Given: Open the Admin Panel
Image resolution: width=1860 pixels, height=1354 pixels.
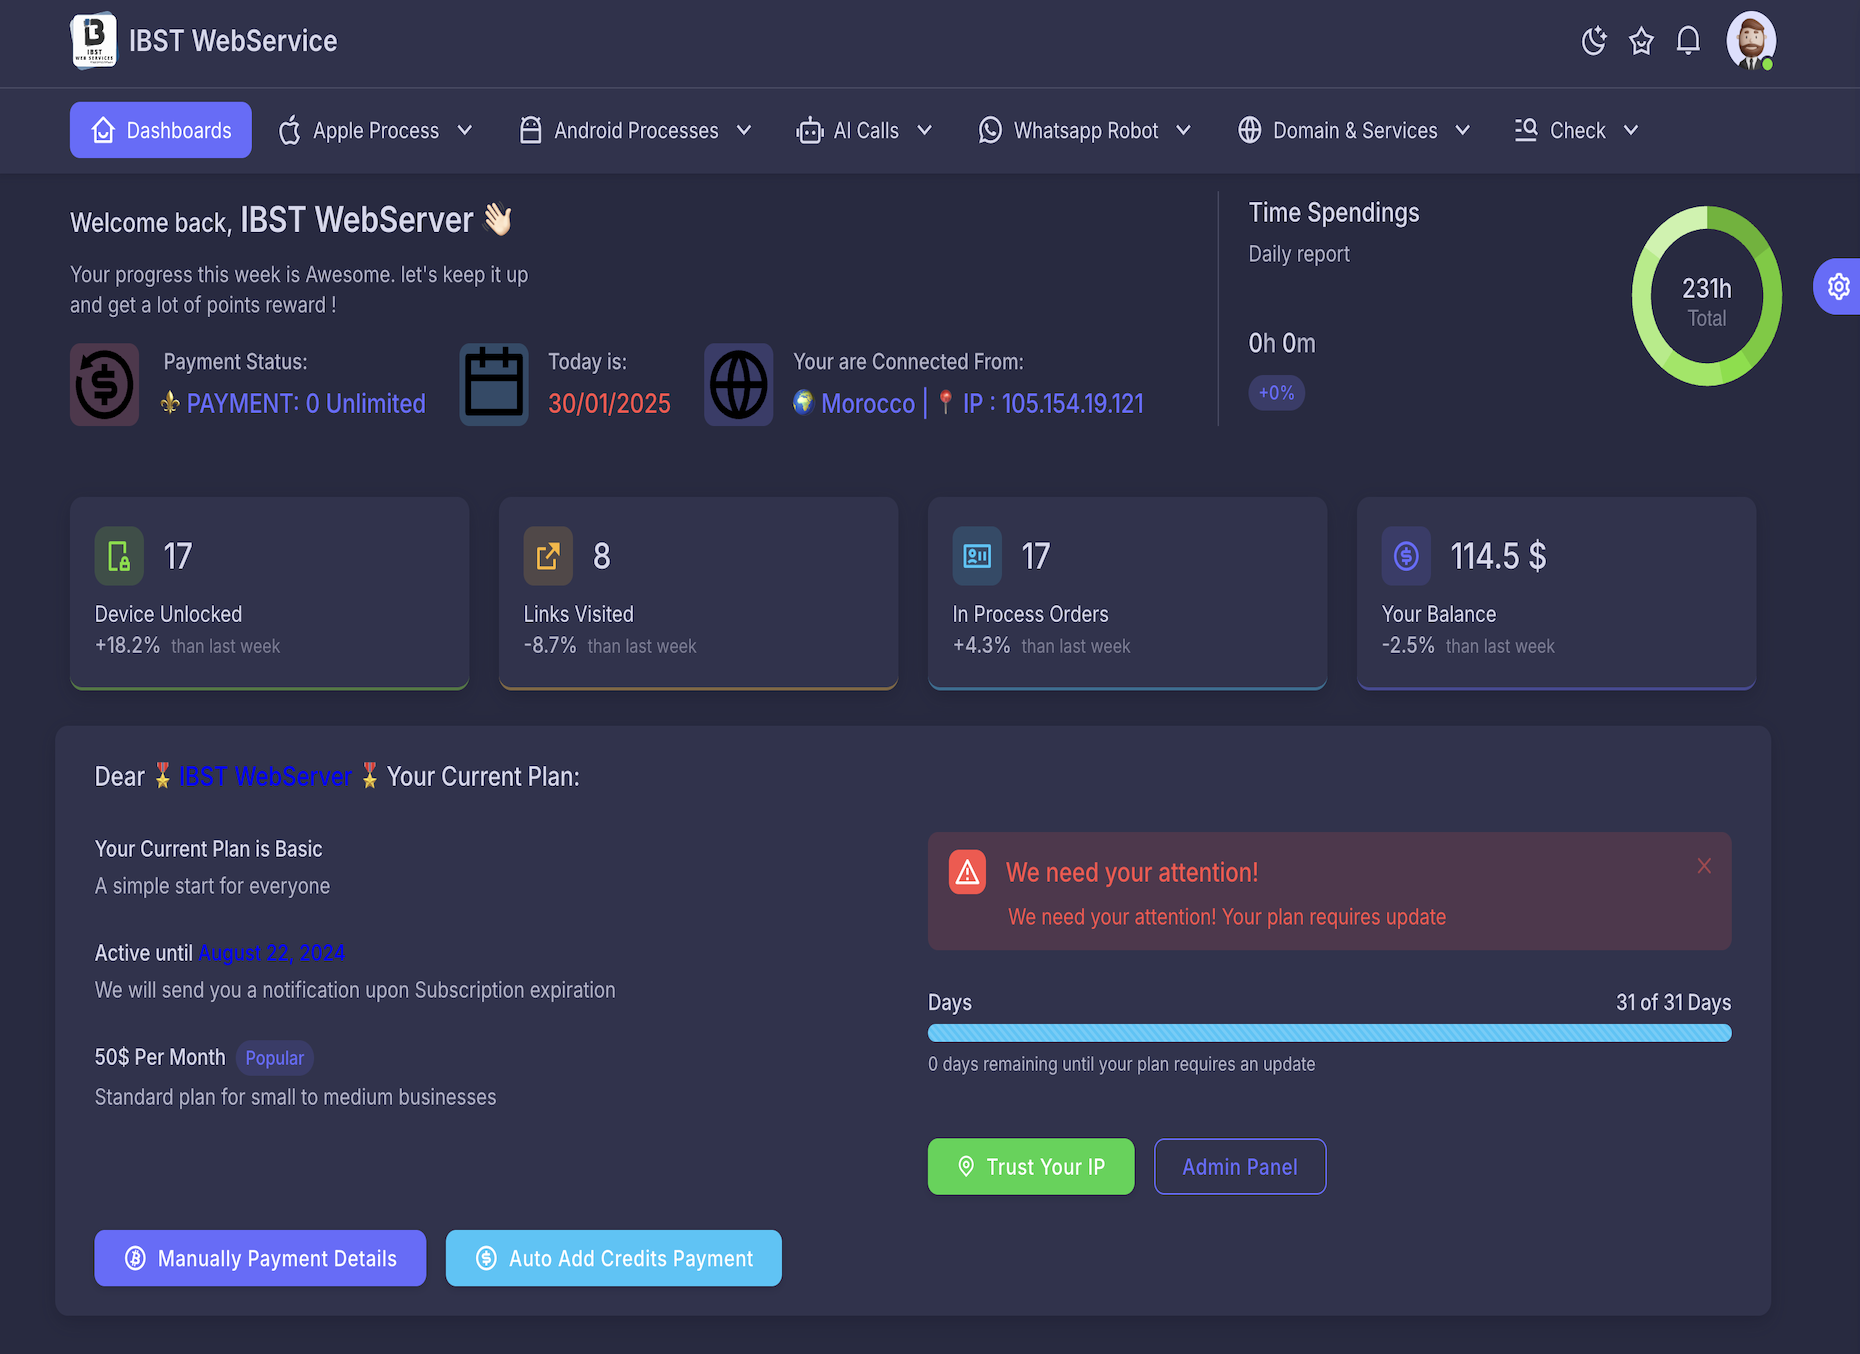Looking at the screenshot, I should click(1239, 1166).
